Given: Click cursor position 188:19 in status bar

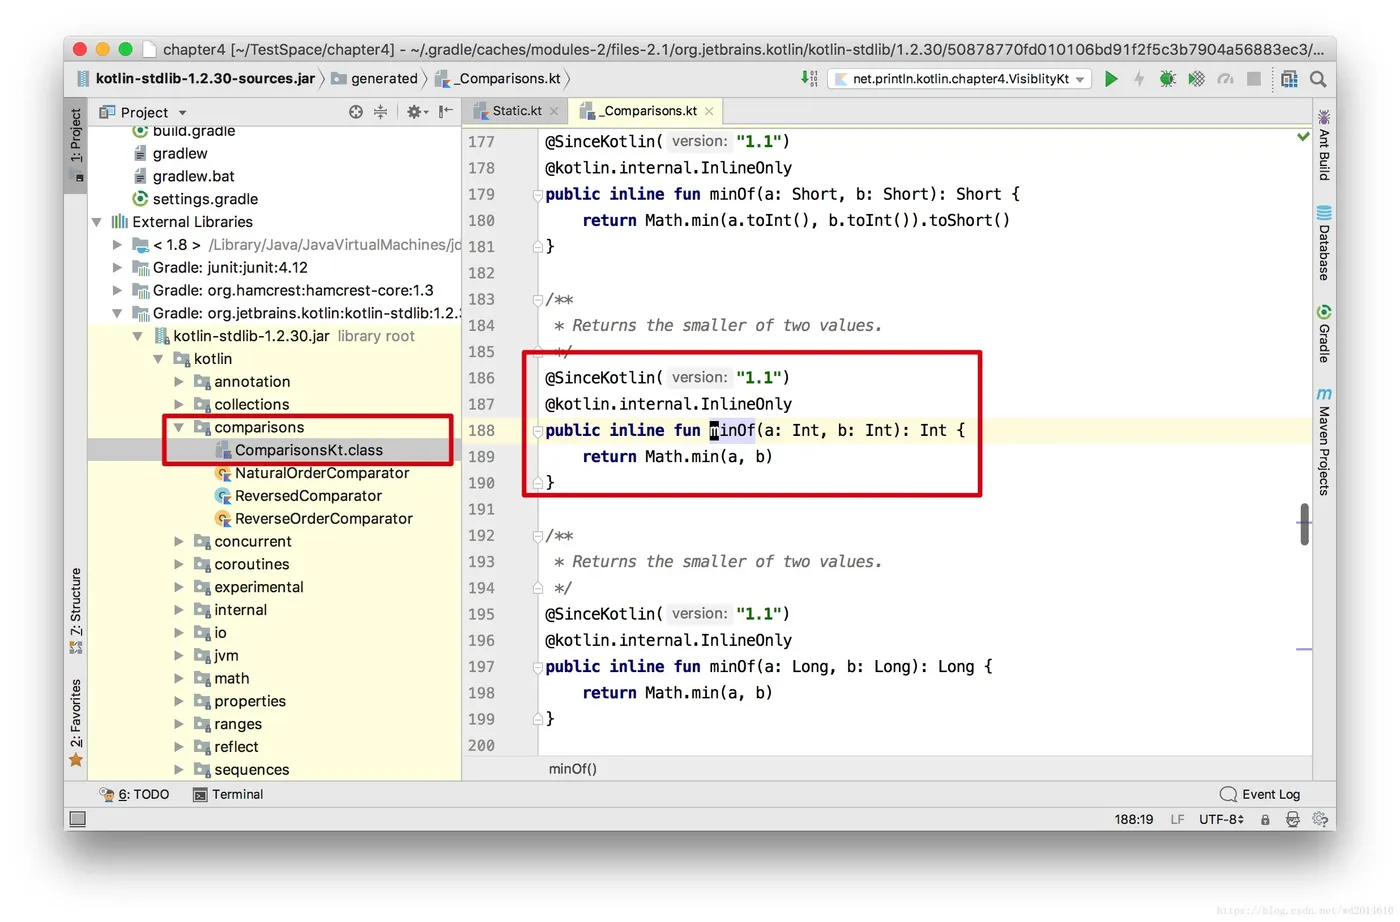Looking at the screenshot, I should point(1134,820).
